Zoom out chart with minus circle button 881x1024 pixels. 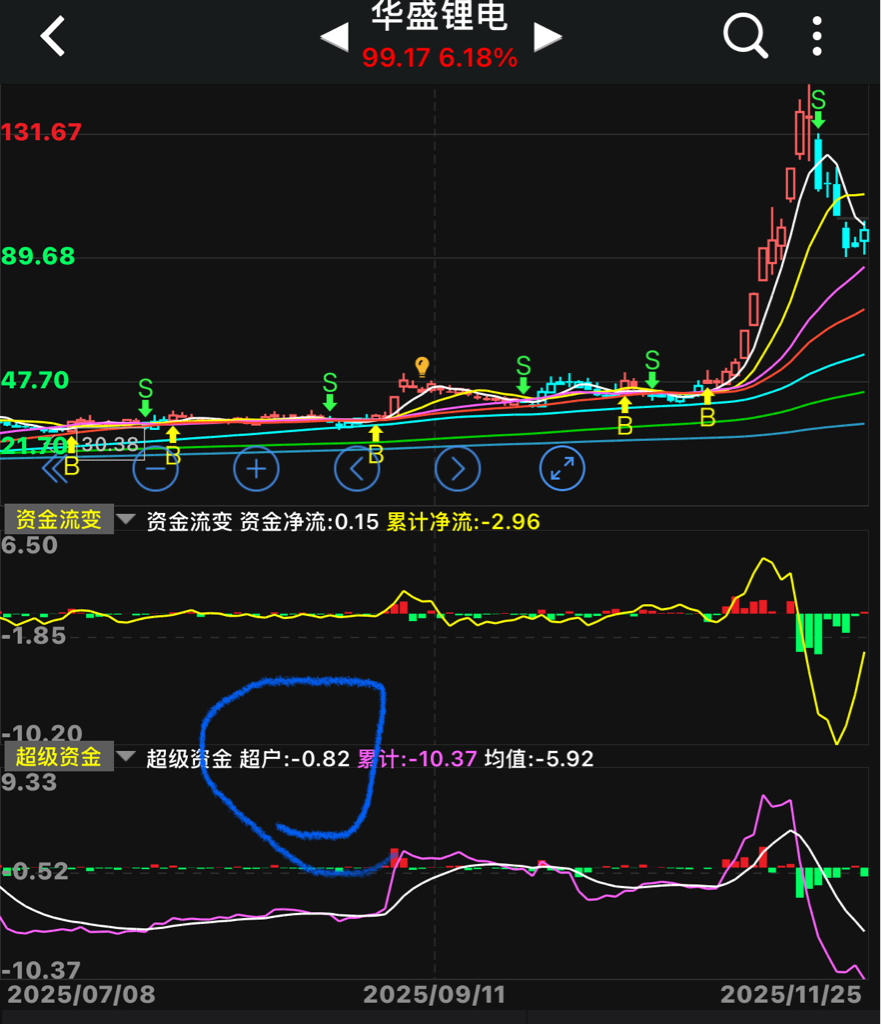[x=155, y=469]
